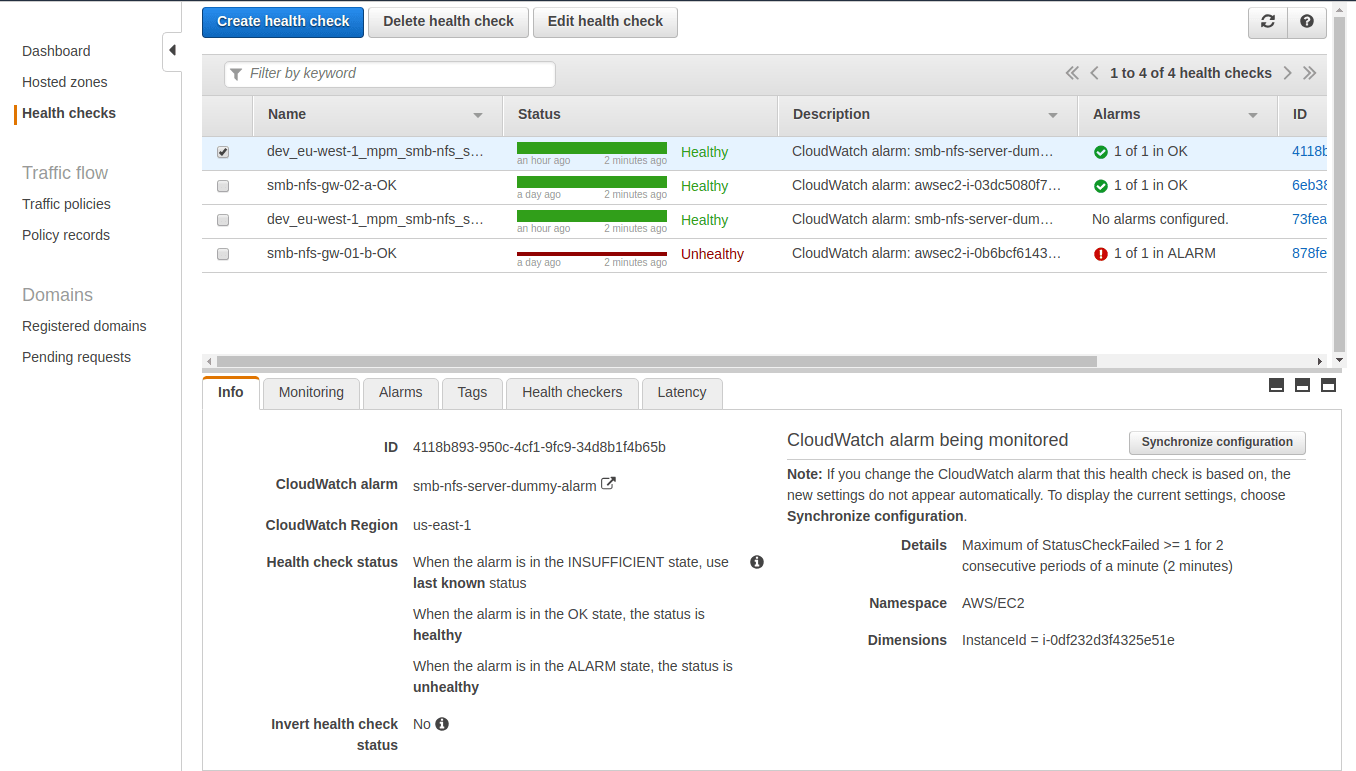Collapse the left navigation sidebar
Image resolution: width=1356 pixels, height=771 pixels.
click(x=171, y=48)
